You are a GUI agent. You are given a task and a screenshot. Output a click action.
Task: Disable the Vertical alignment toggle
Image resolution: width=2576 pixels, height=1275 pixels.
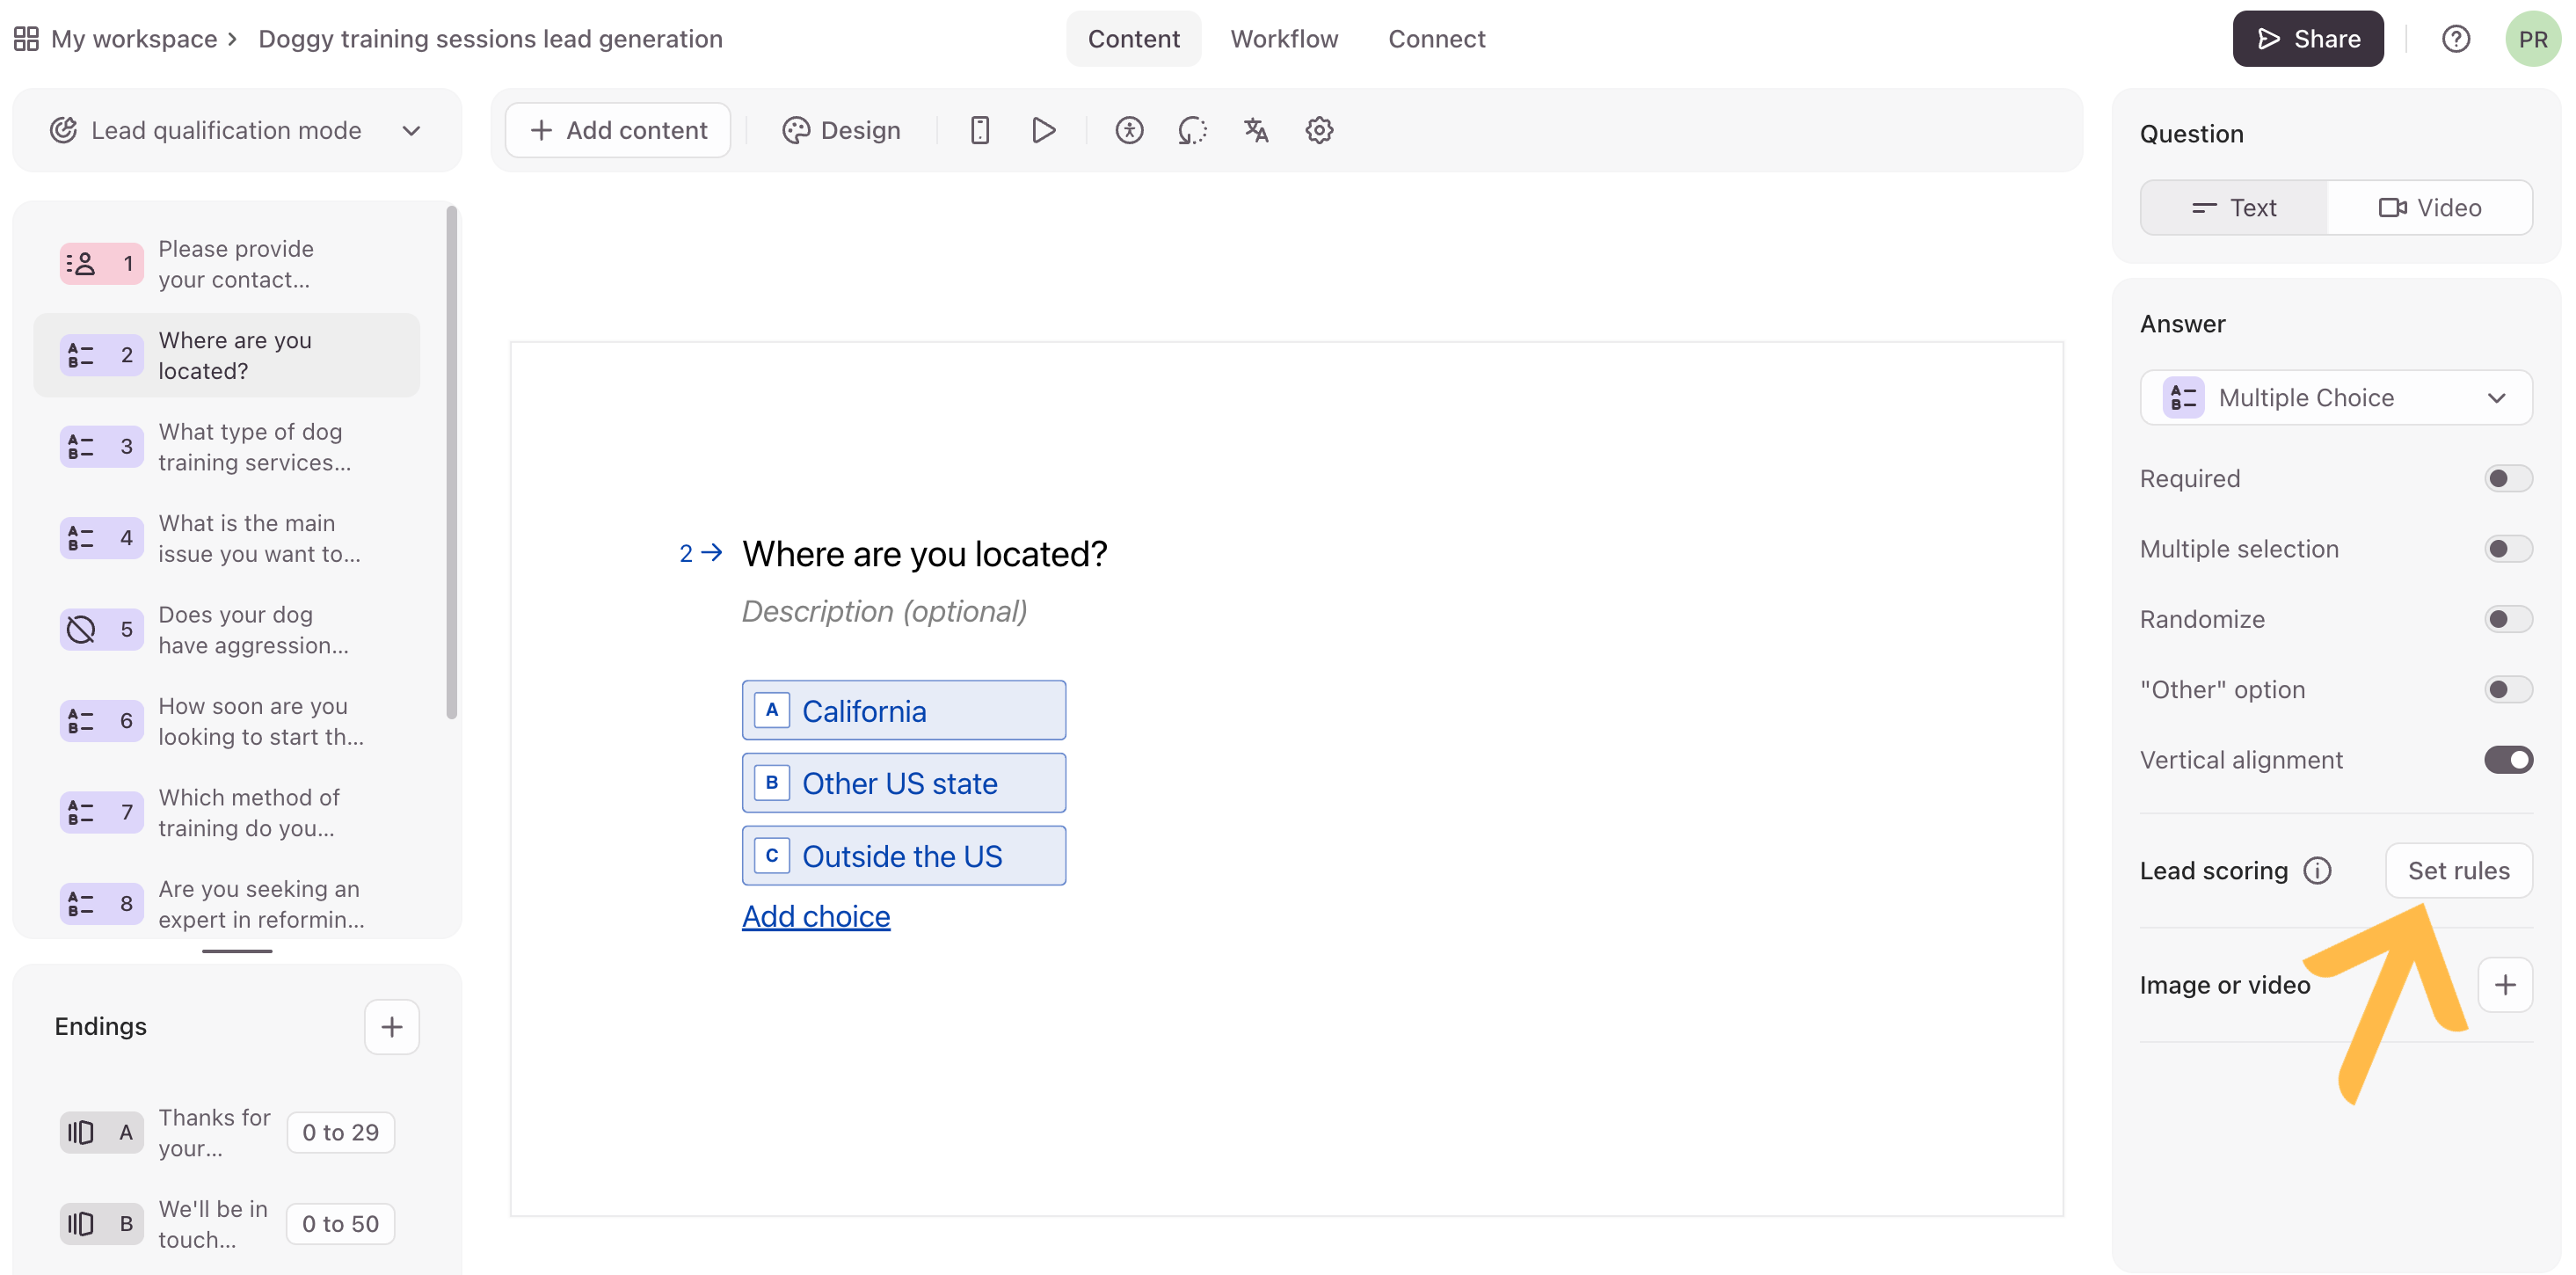2508,760
